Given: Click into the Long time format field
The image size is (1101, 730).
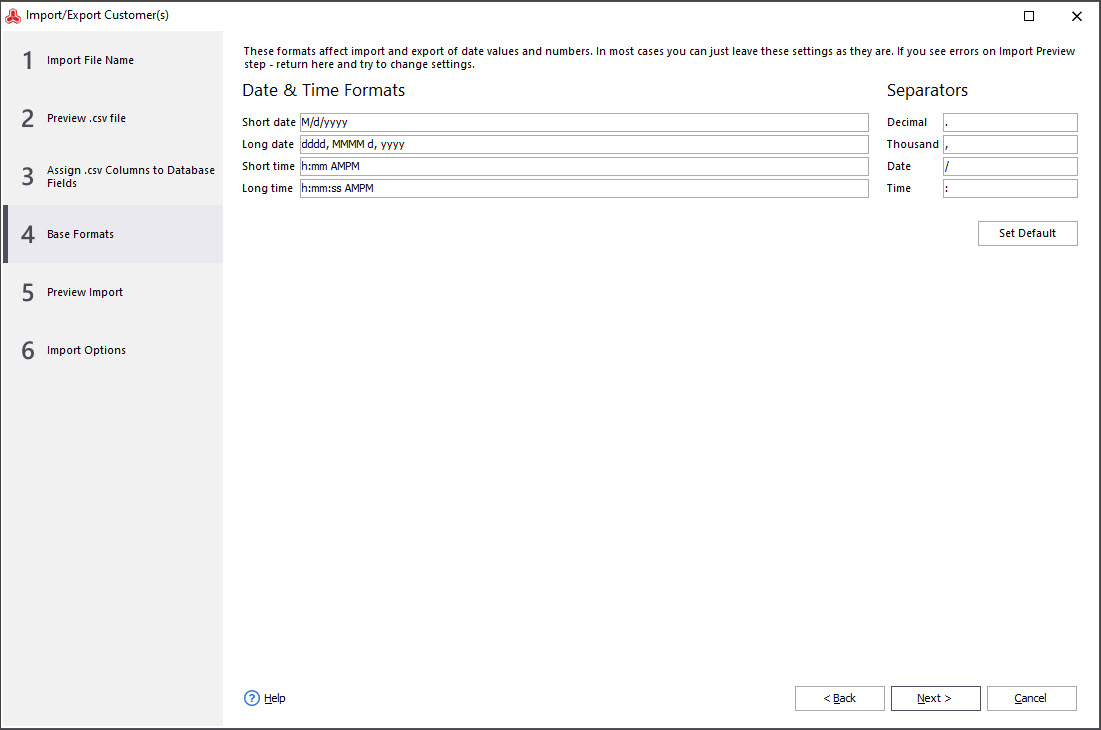Looking at the screenshot, I should click(584, 188).
